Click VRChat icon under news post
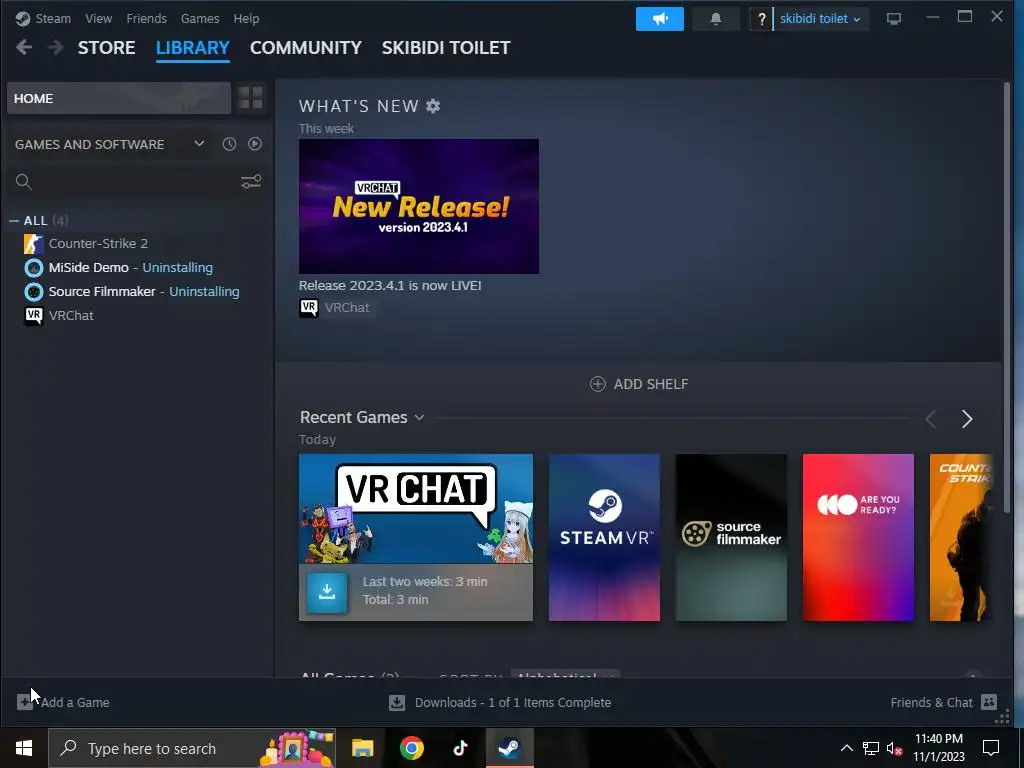 309,308
